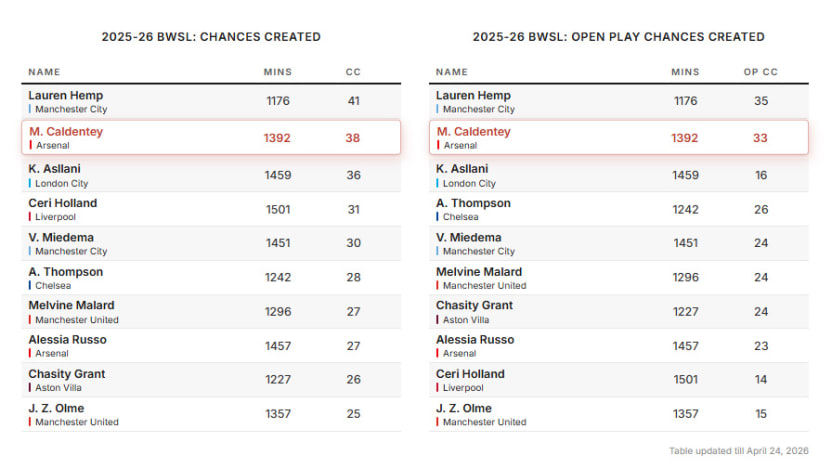Image resolution: width=832 pixels, height=468 pixels.
Task: Click Melvine Malard in Chances Created table
Action: pos(71,306)
